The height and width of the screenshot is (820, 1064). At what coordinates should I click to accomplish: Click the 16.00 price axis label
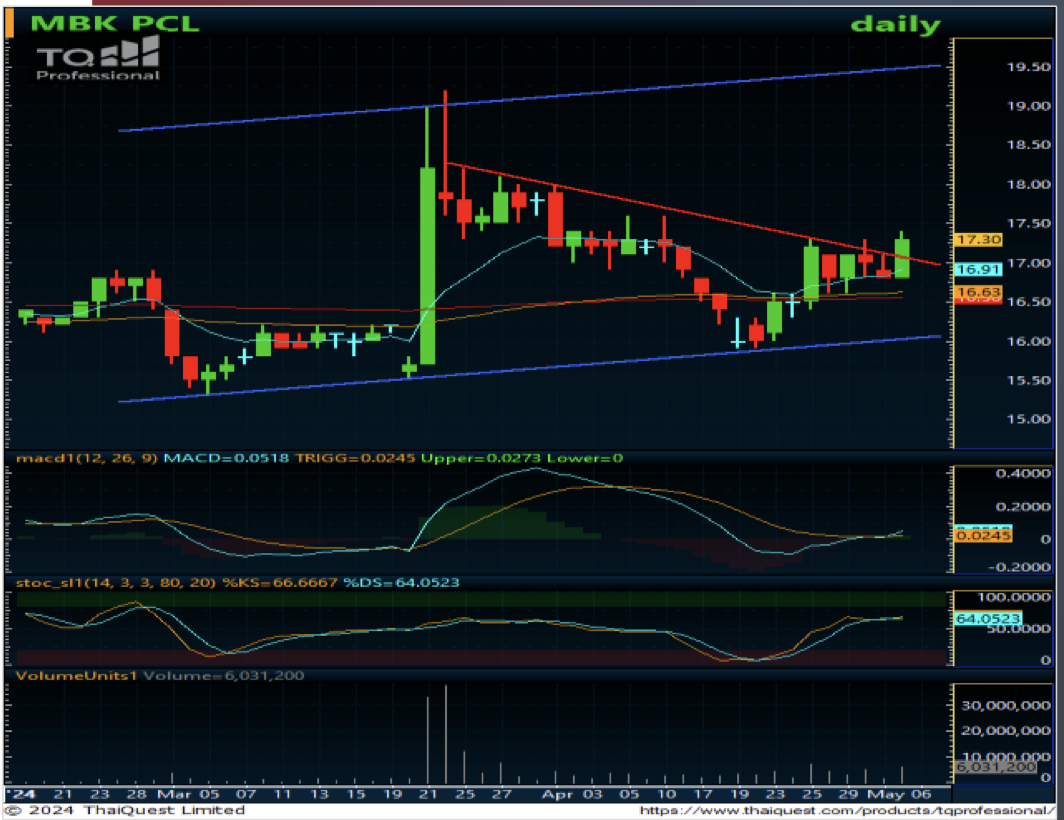coord(1028,341)
